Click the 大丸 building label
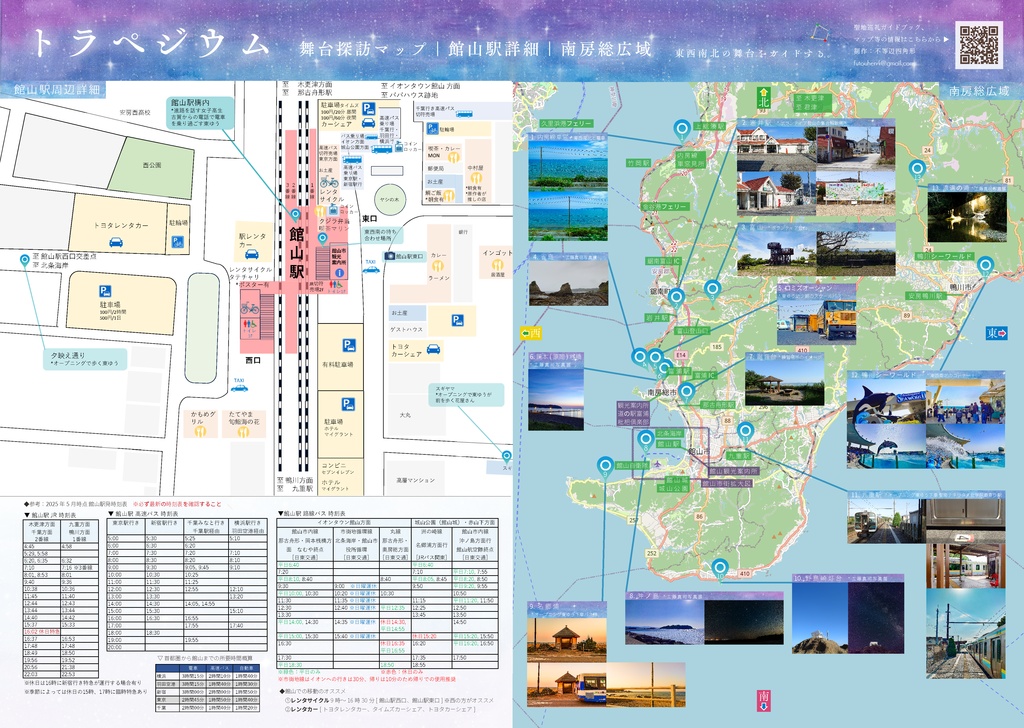 [405, 415]
